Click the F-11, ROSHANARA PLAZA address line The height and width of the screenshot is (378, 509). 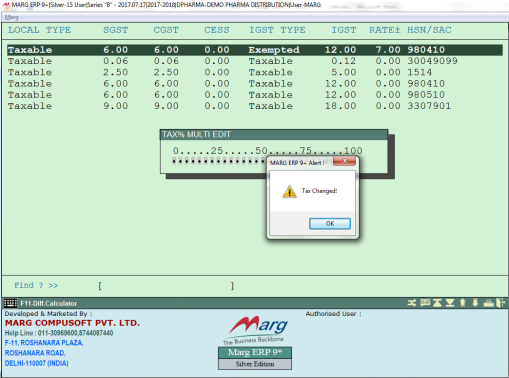(44, 343)
